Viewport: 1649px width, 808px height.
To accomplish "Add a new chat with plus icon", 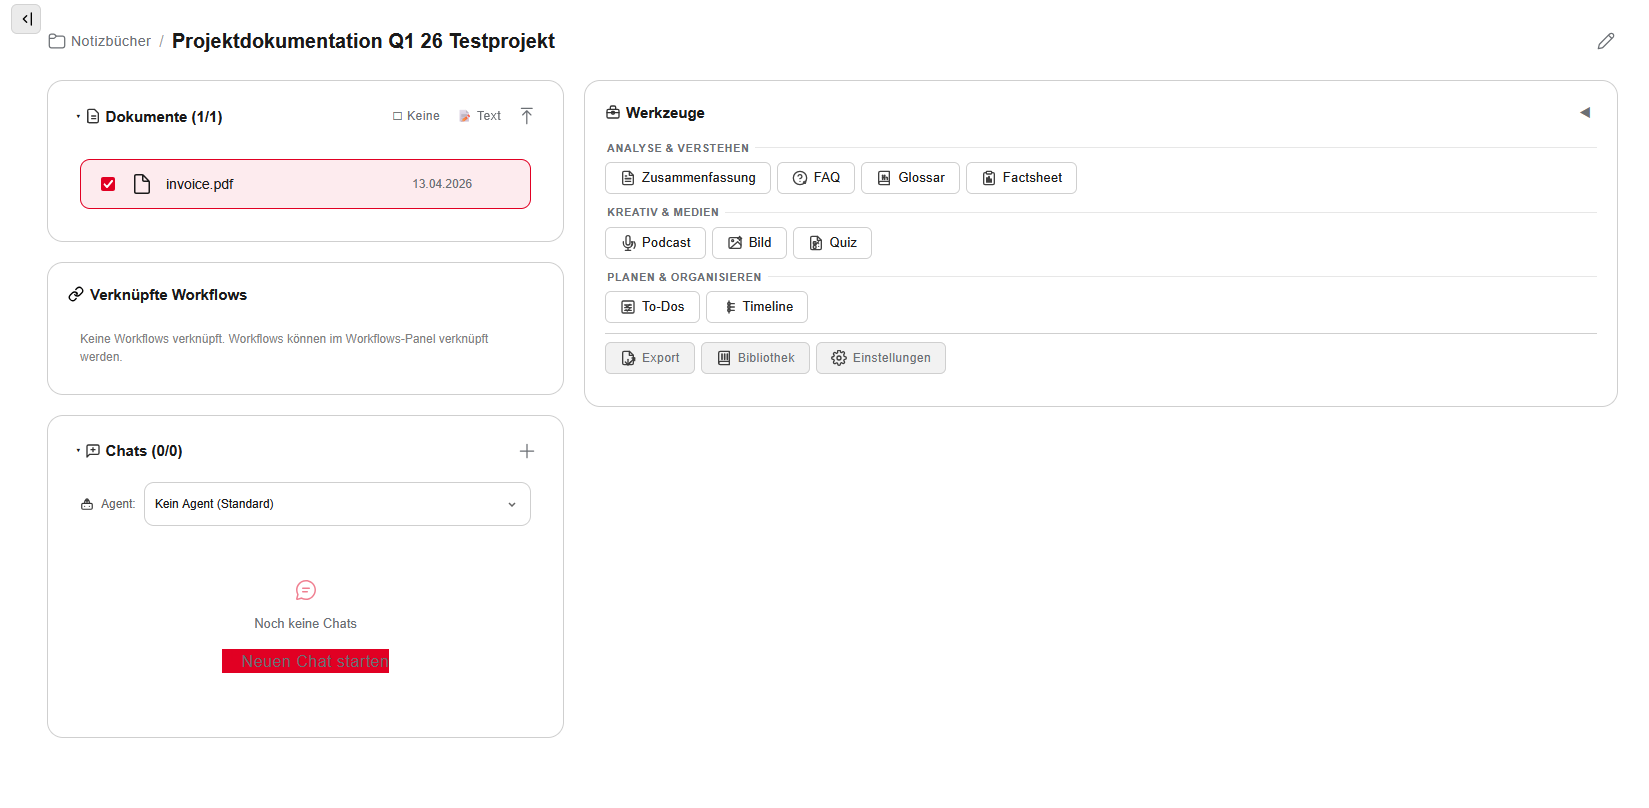I will click(x=527, y=451).
